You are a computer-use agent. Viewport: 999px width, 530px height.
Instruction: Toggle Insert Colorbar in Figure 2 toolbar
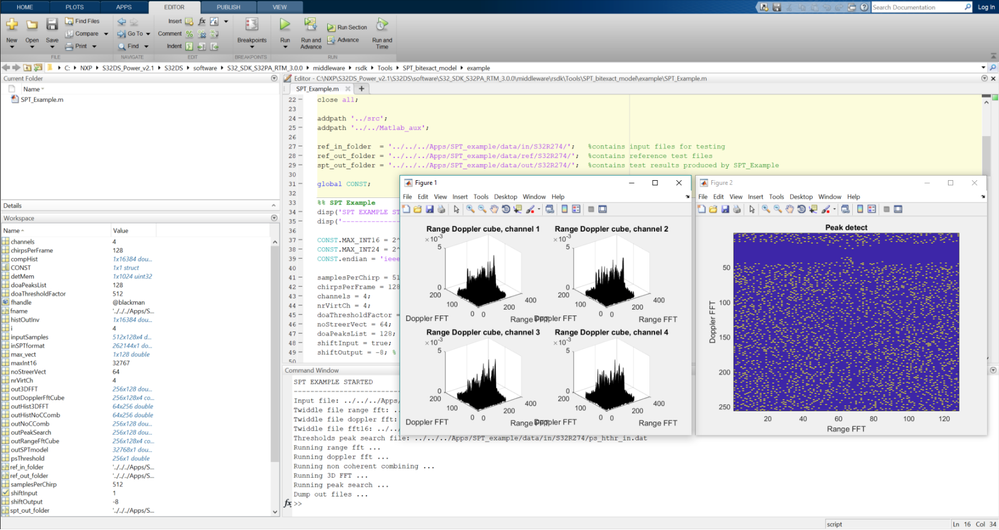click(859, 210)
